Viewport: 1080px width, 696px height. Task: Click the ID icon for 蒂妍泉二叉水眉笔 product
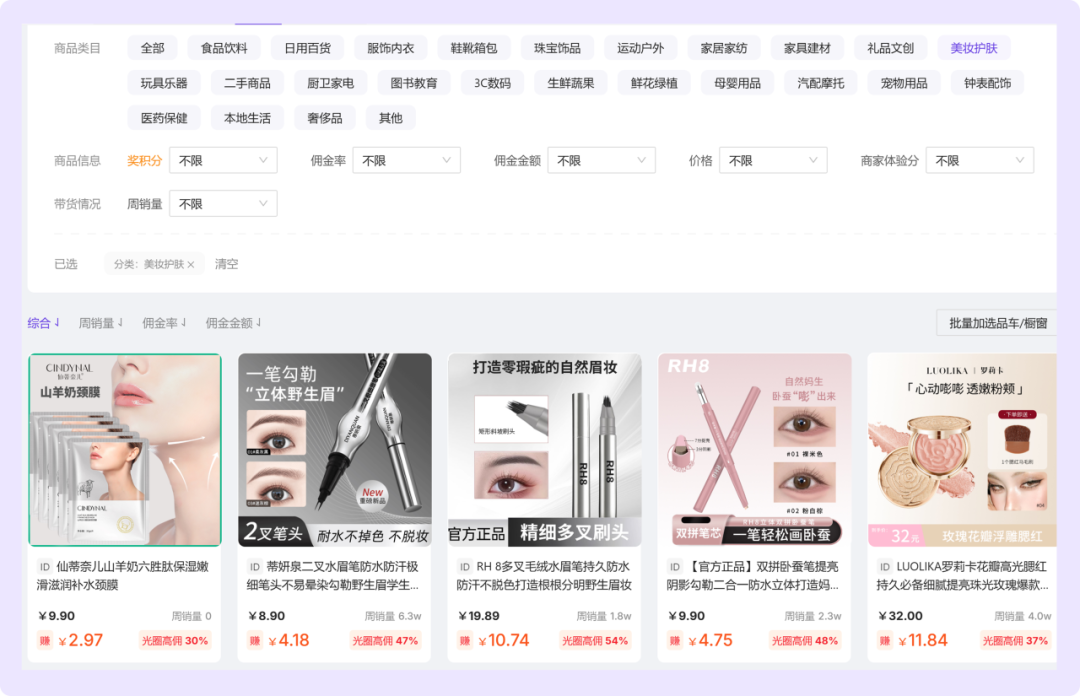coord(255,566)
